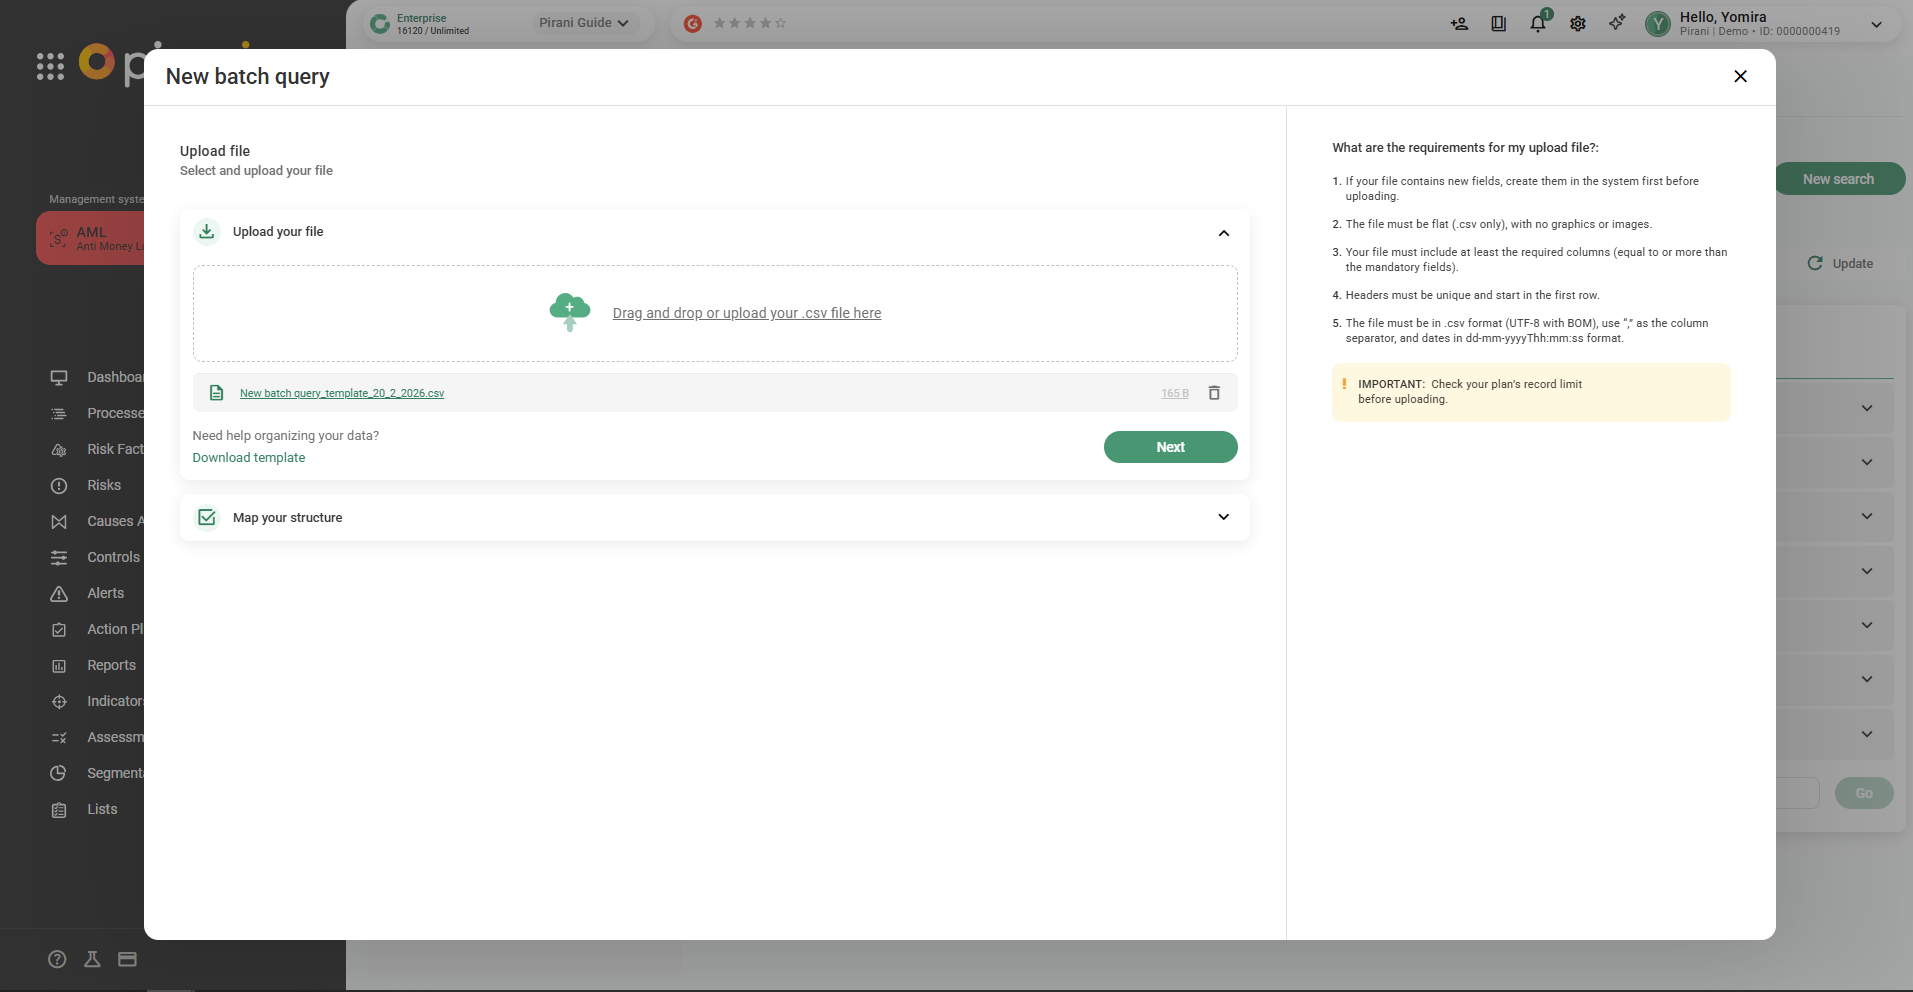Delete the uploaded csv file with trash icon

[1214, 393]
